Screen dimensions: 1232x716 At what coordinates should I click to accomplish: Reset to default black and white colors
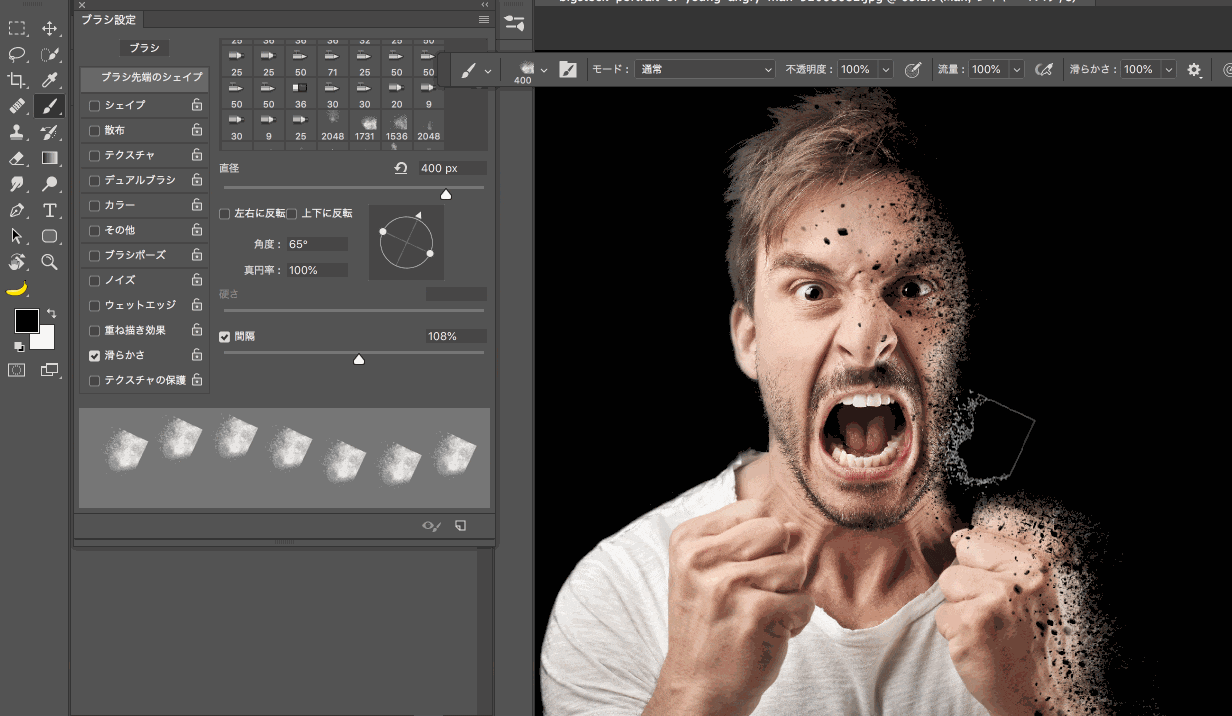click(x=18, y=346)
